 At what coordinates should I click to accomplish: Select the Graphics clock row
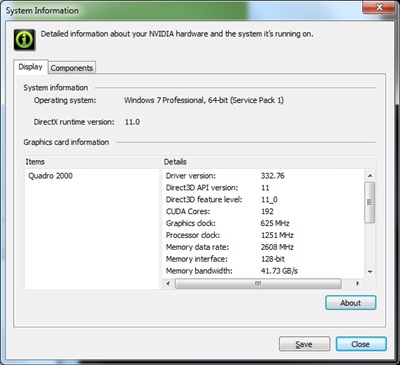pyautogui.click(x=264, y=223)
